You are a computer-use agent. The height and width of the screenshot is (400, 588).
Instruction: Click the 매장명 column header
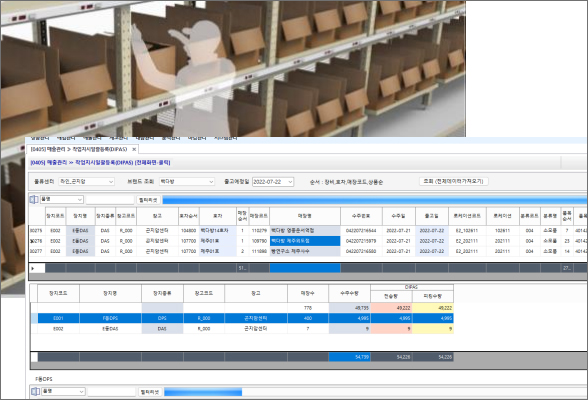tap(305, 216)
